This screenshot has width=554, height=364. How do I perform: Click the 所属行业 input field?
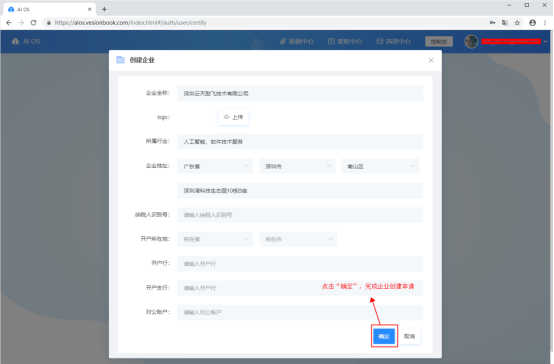(x=300, y=142)
